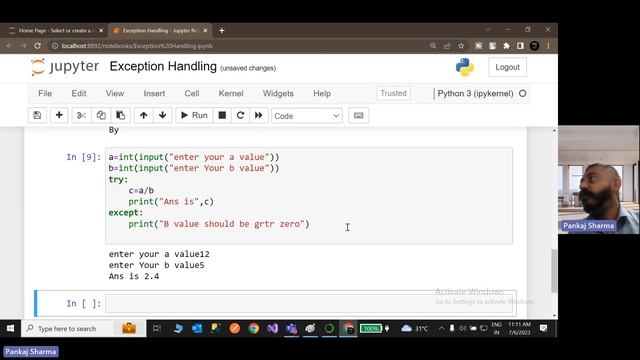Screen dimensions: 640x360
Task: Paste cells below icon in toolbar
Action: 120,116
